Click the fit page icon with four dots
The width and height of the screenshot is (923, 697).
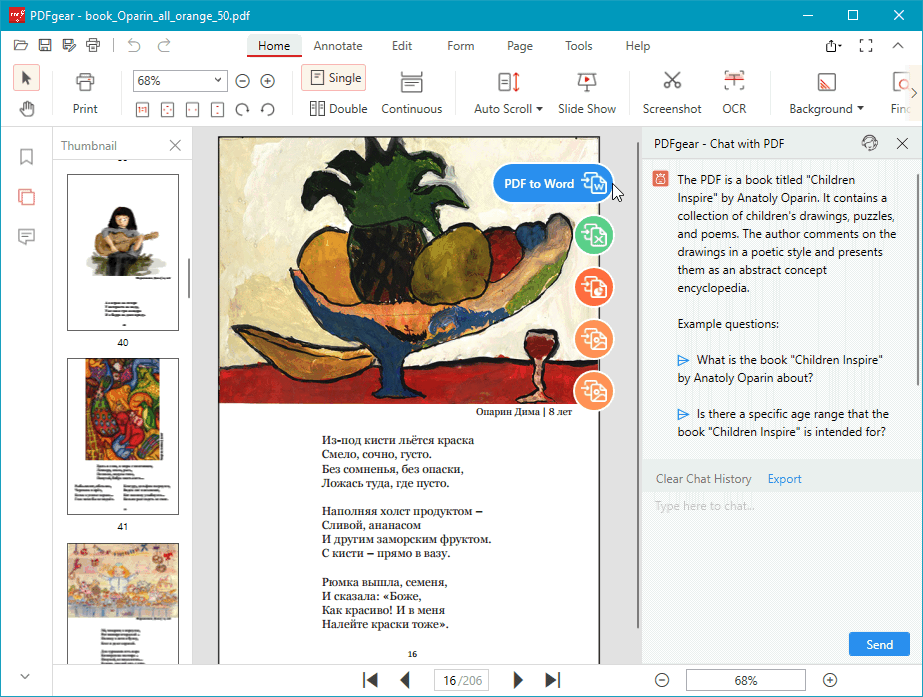168,109
